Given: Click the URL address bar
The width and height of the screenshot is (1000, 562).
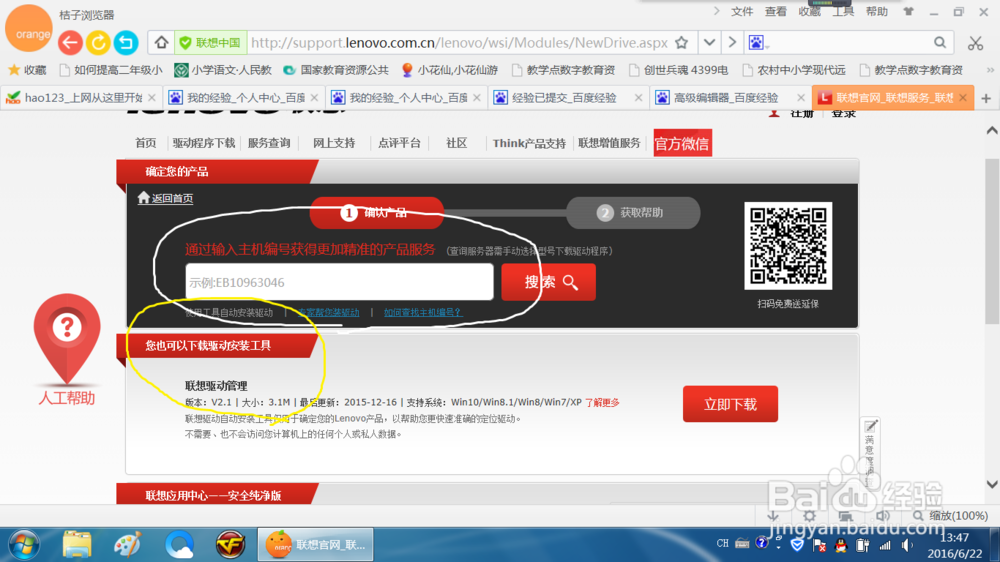Looking at the screenshot, I should click(459, 43).
